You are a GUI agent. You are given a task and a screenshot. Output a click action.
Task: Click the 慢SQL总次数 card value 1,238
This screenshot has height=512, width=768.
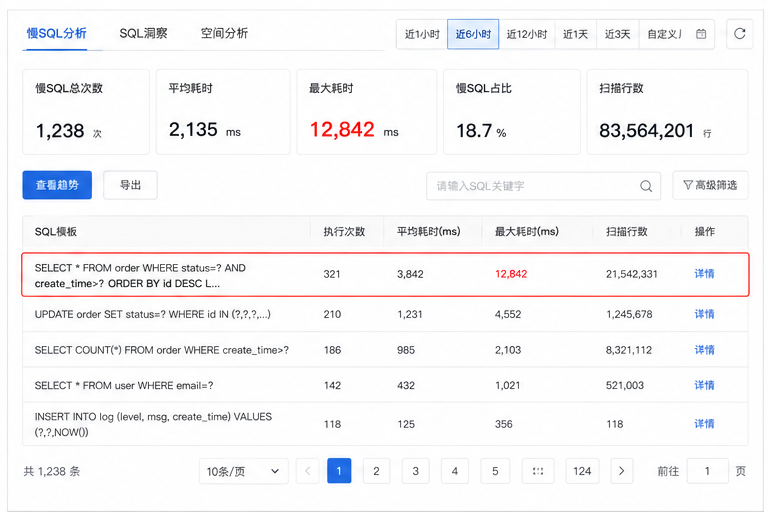coord(60,131)
